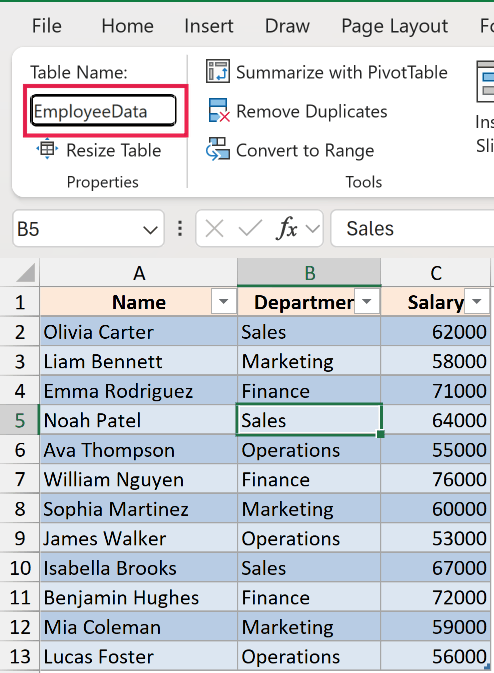Click cell containing Benjamin Hughes
Viewport: 494px width, 673px height.
pos(138,597)
